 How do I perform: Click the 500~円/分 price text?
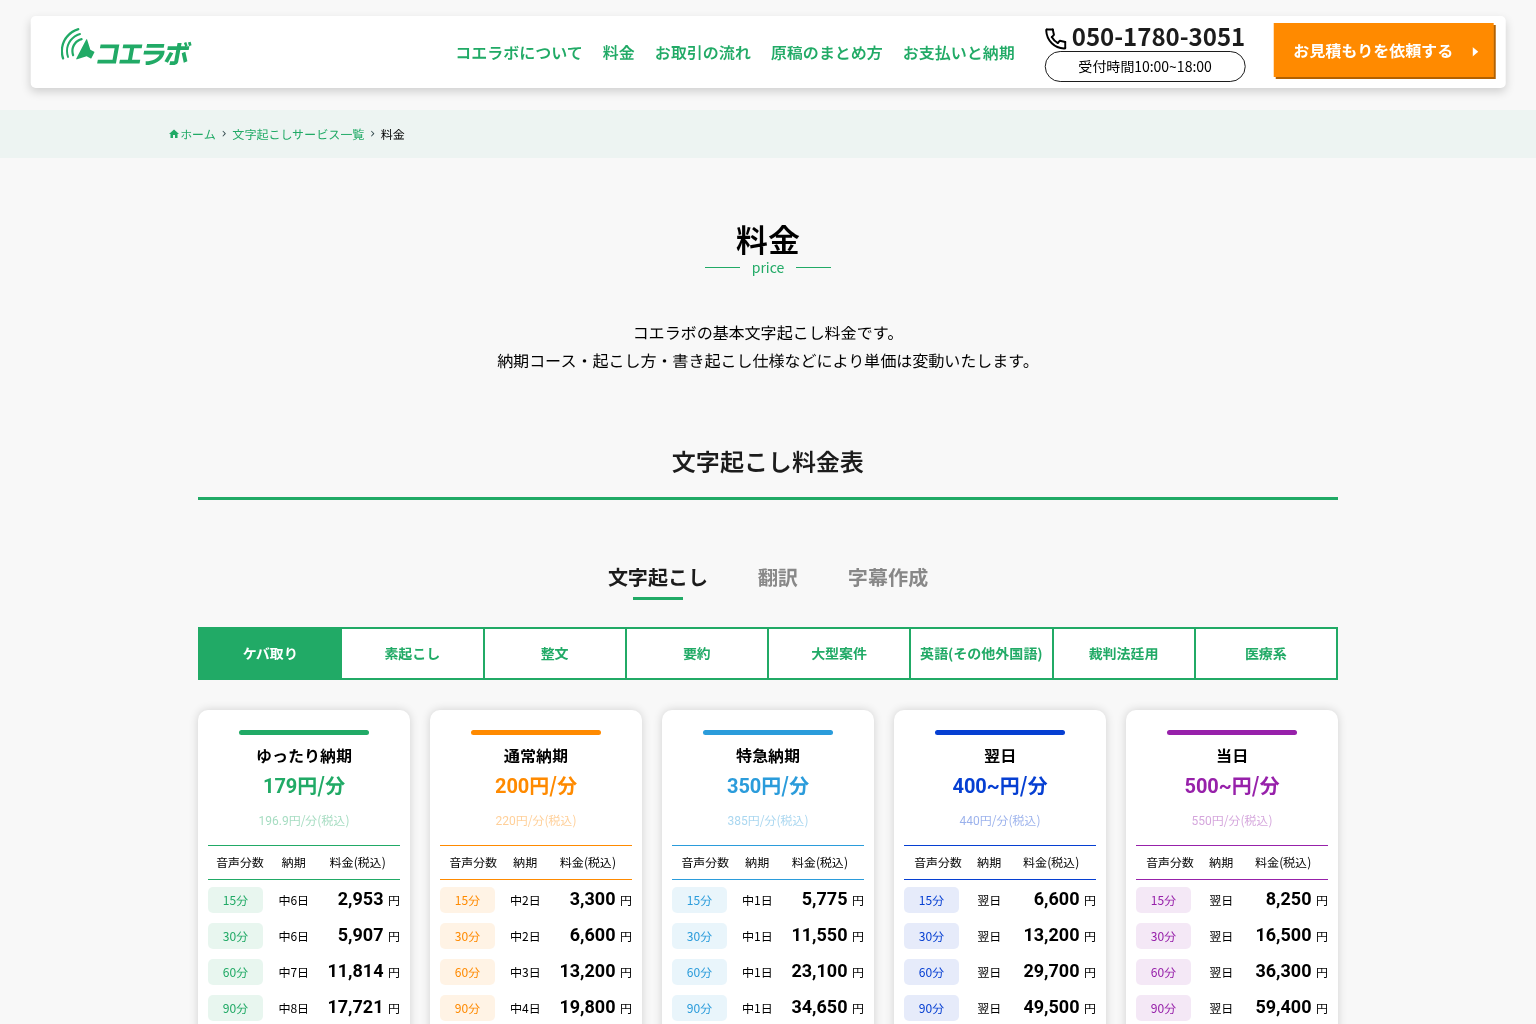tap(1232, 786)
